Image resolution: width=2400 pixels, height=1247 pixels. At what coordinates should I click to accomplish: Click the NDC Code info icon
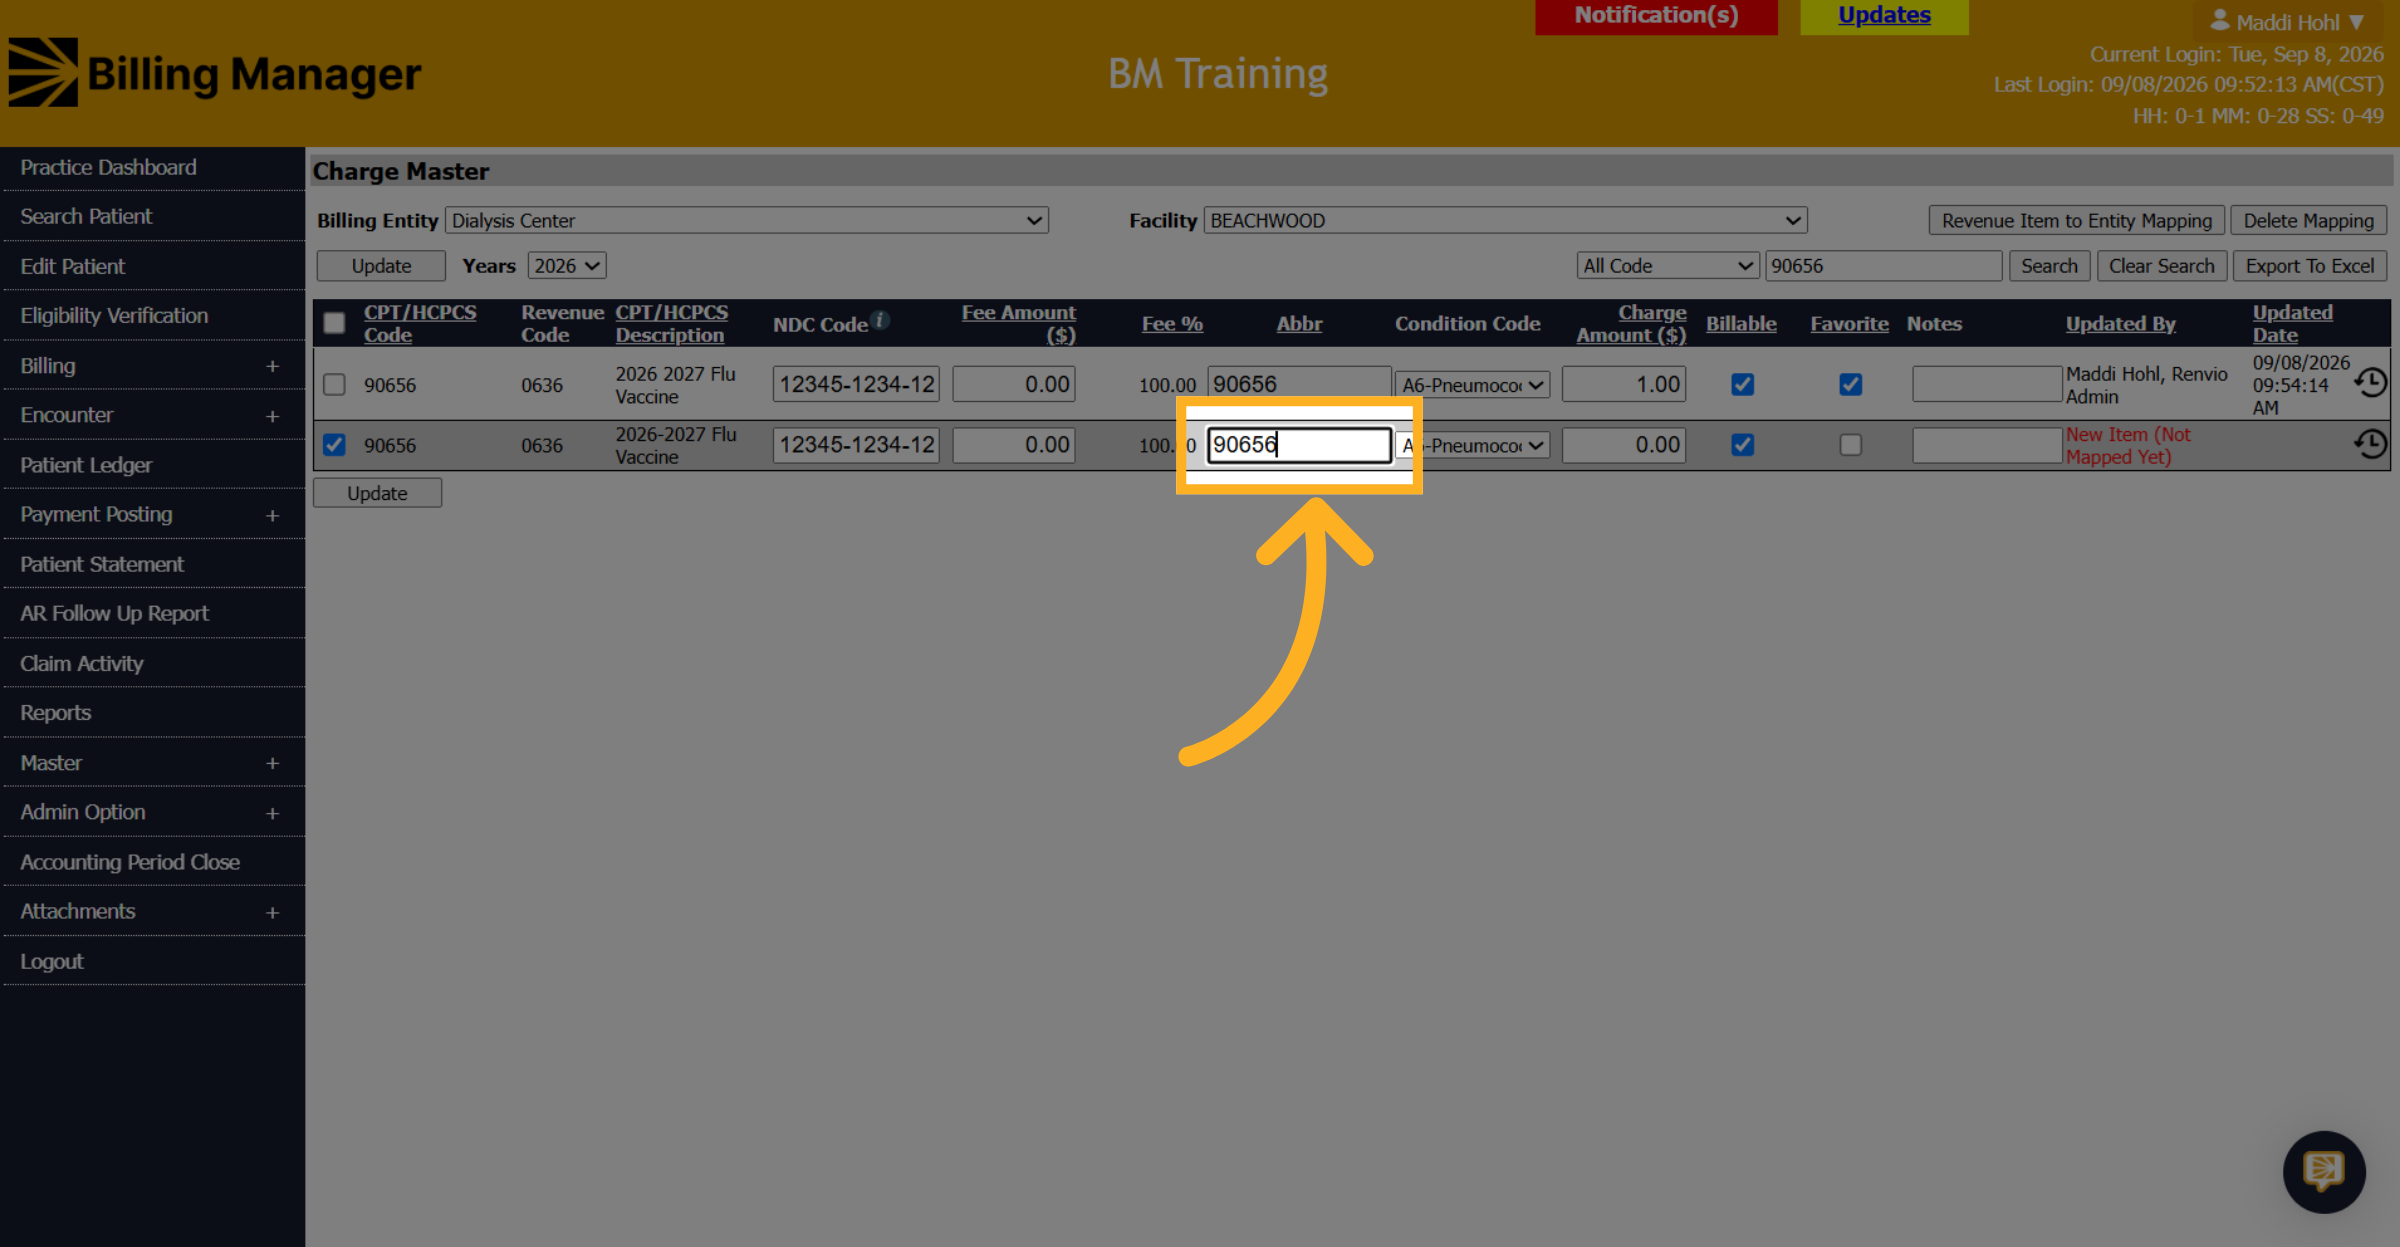(880, 320)
